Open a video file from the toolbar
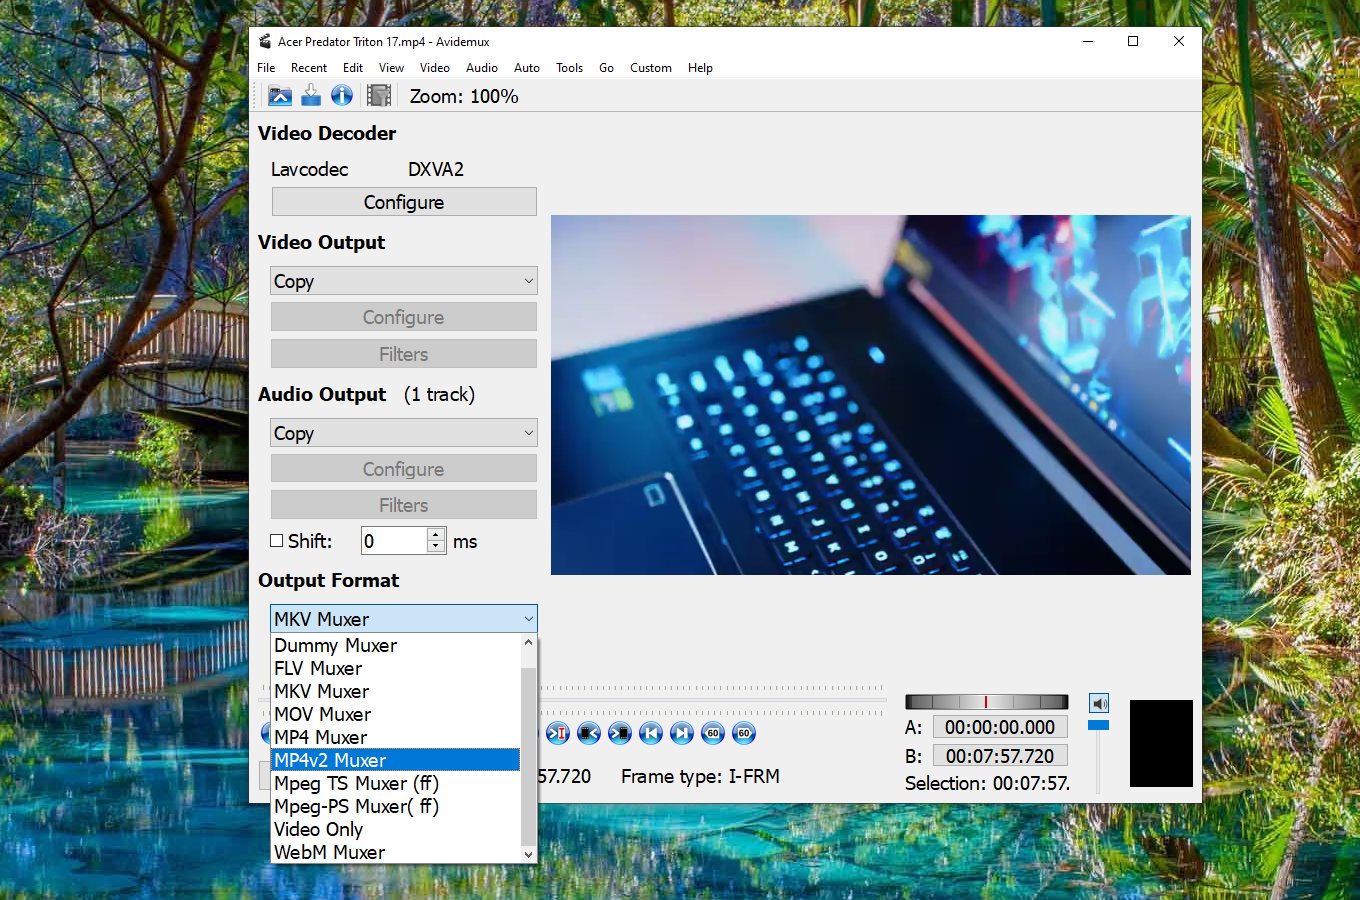 [x=280, y=96]
